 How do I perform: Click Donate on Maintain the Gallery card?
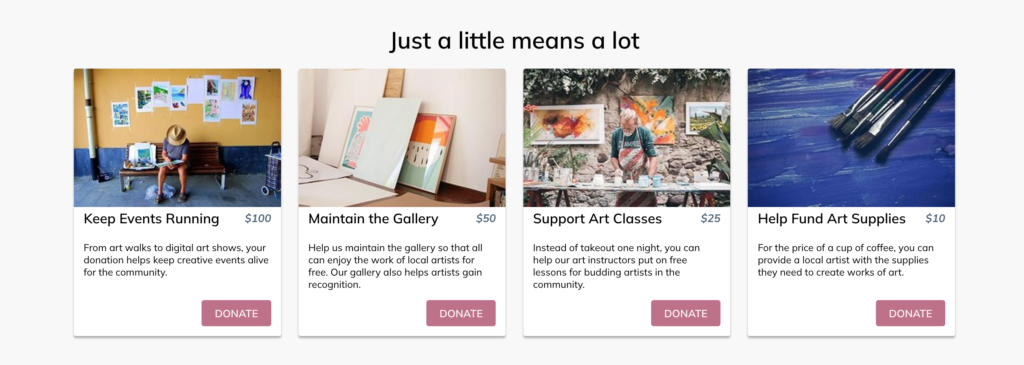(460, 313)
